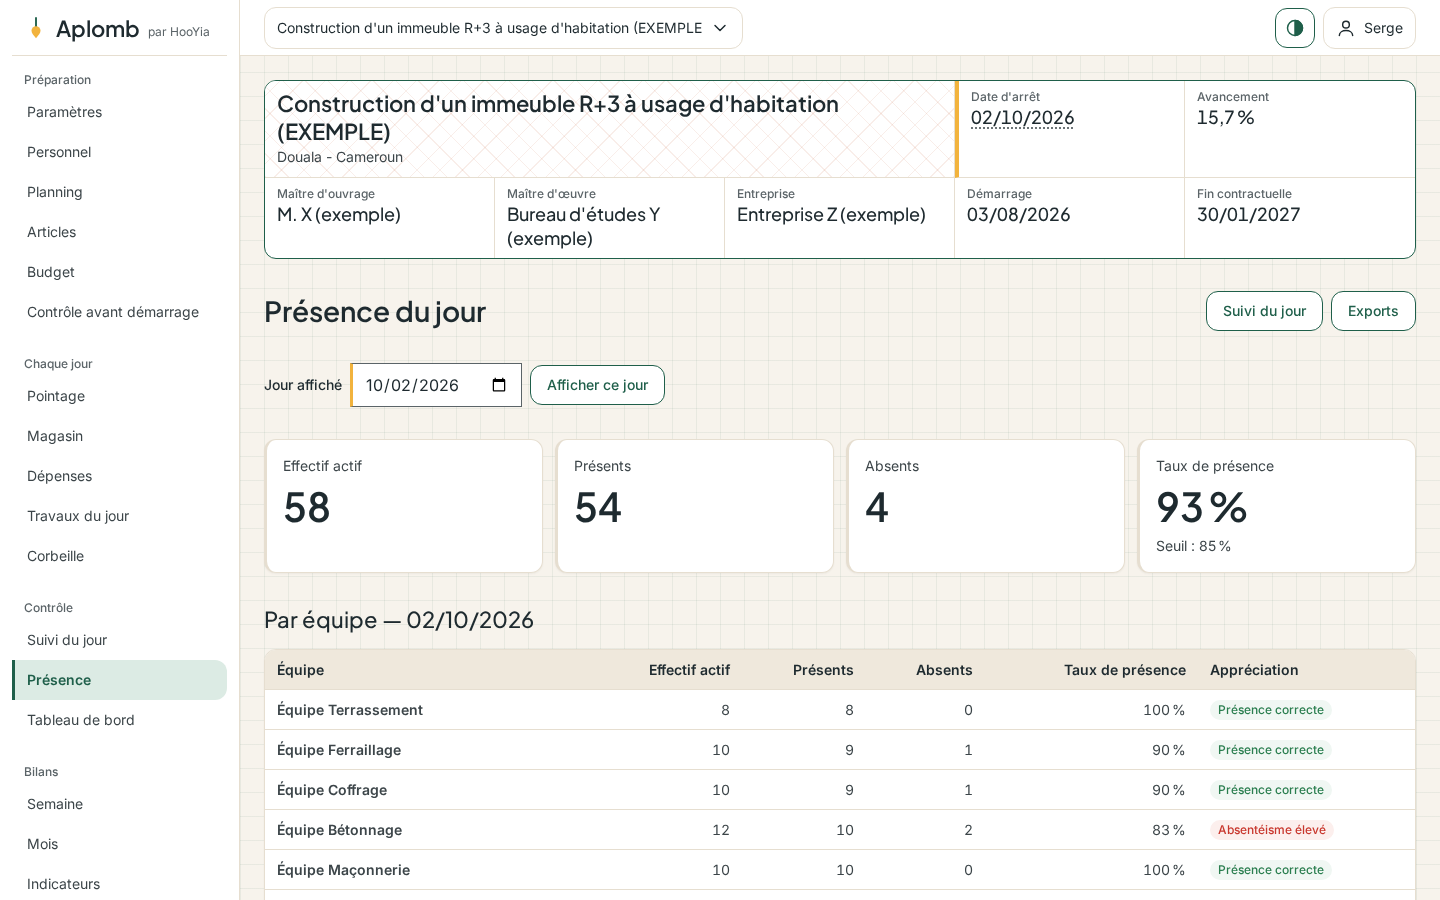Click the Taux de présence column header
Screen dimensions: 1440x900
tap(1125, 670)
